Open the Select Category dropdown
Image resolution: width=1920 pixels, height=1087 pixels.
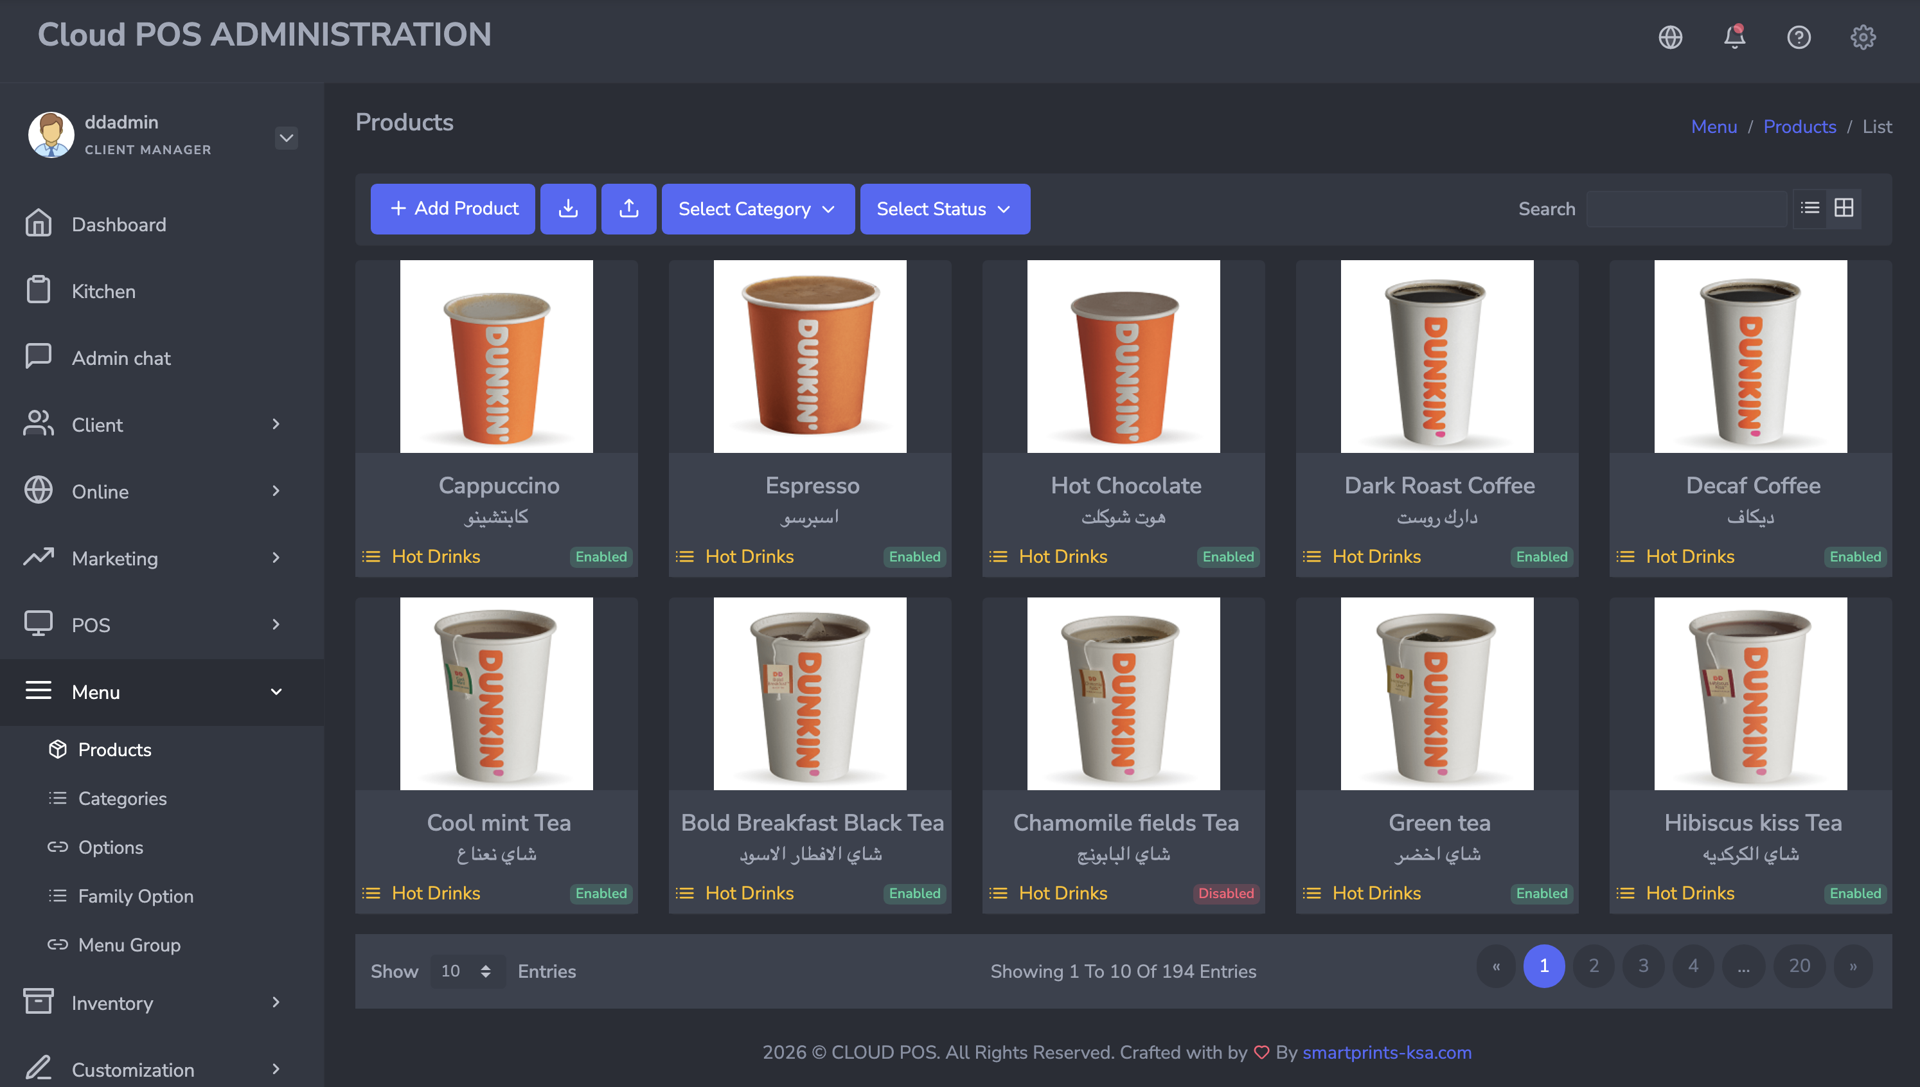point(758,209)
